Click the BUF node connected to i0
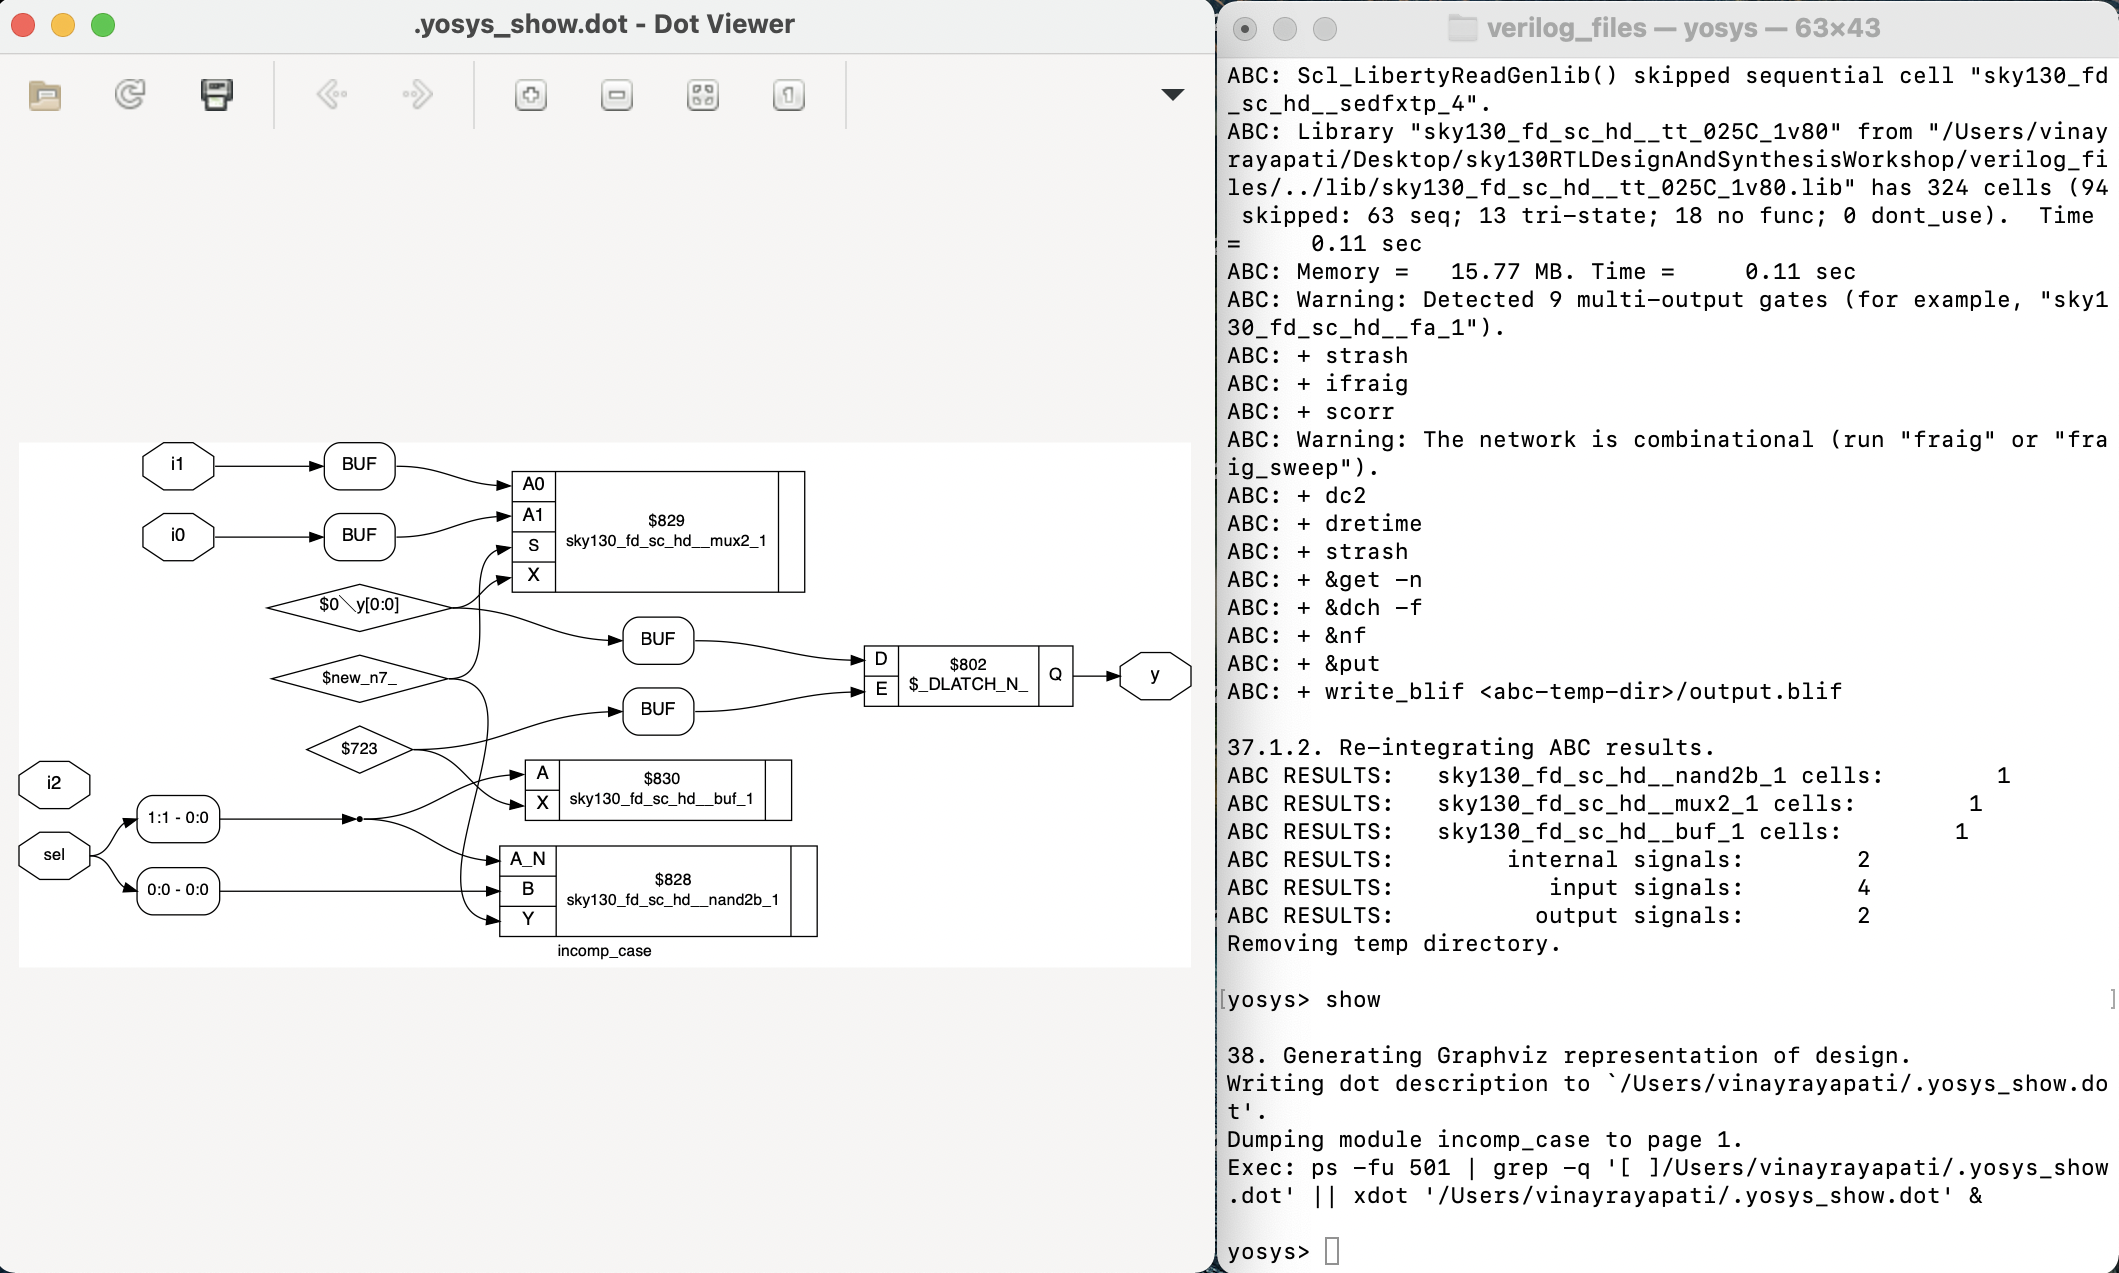The width and height of the screenshot is (2119, 1273). pyautogui.click(x=358, y=536)
